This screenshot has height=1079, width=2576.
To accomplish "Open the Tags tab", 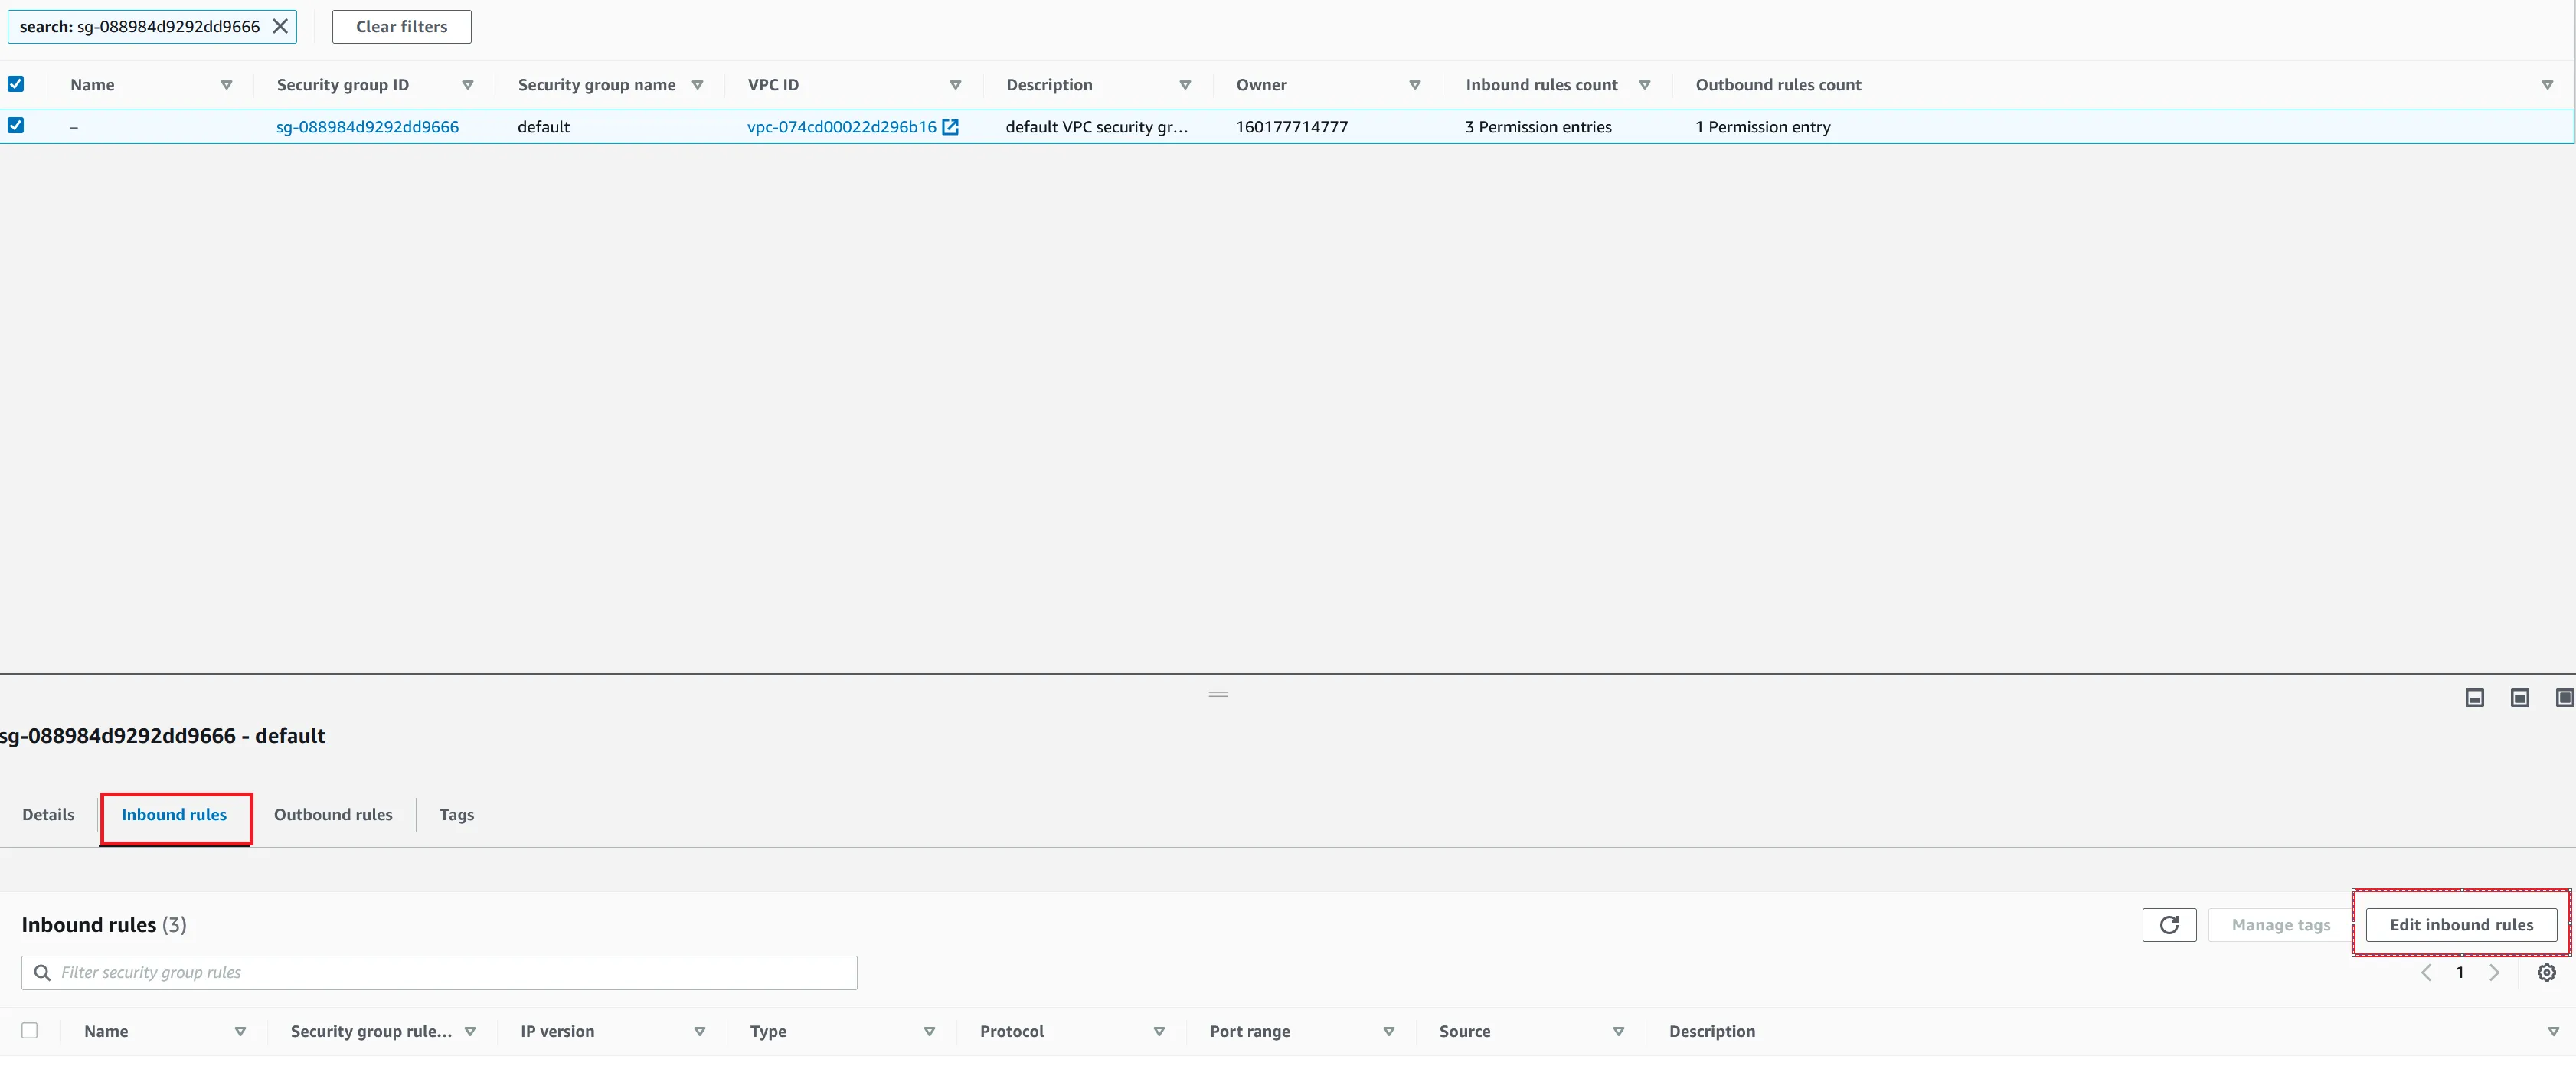I will click(x=456, y=814).
